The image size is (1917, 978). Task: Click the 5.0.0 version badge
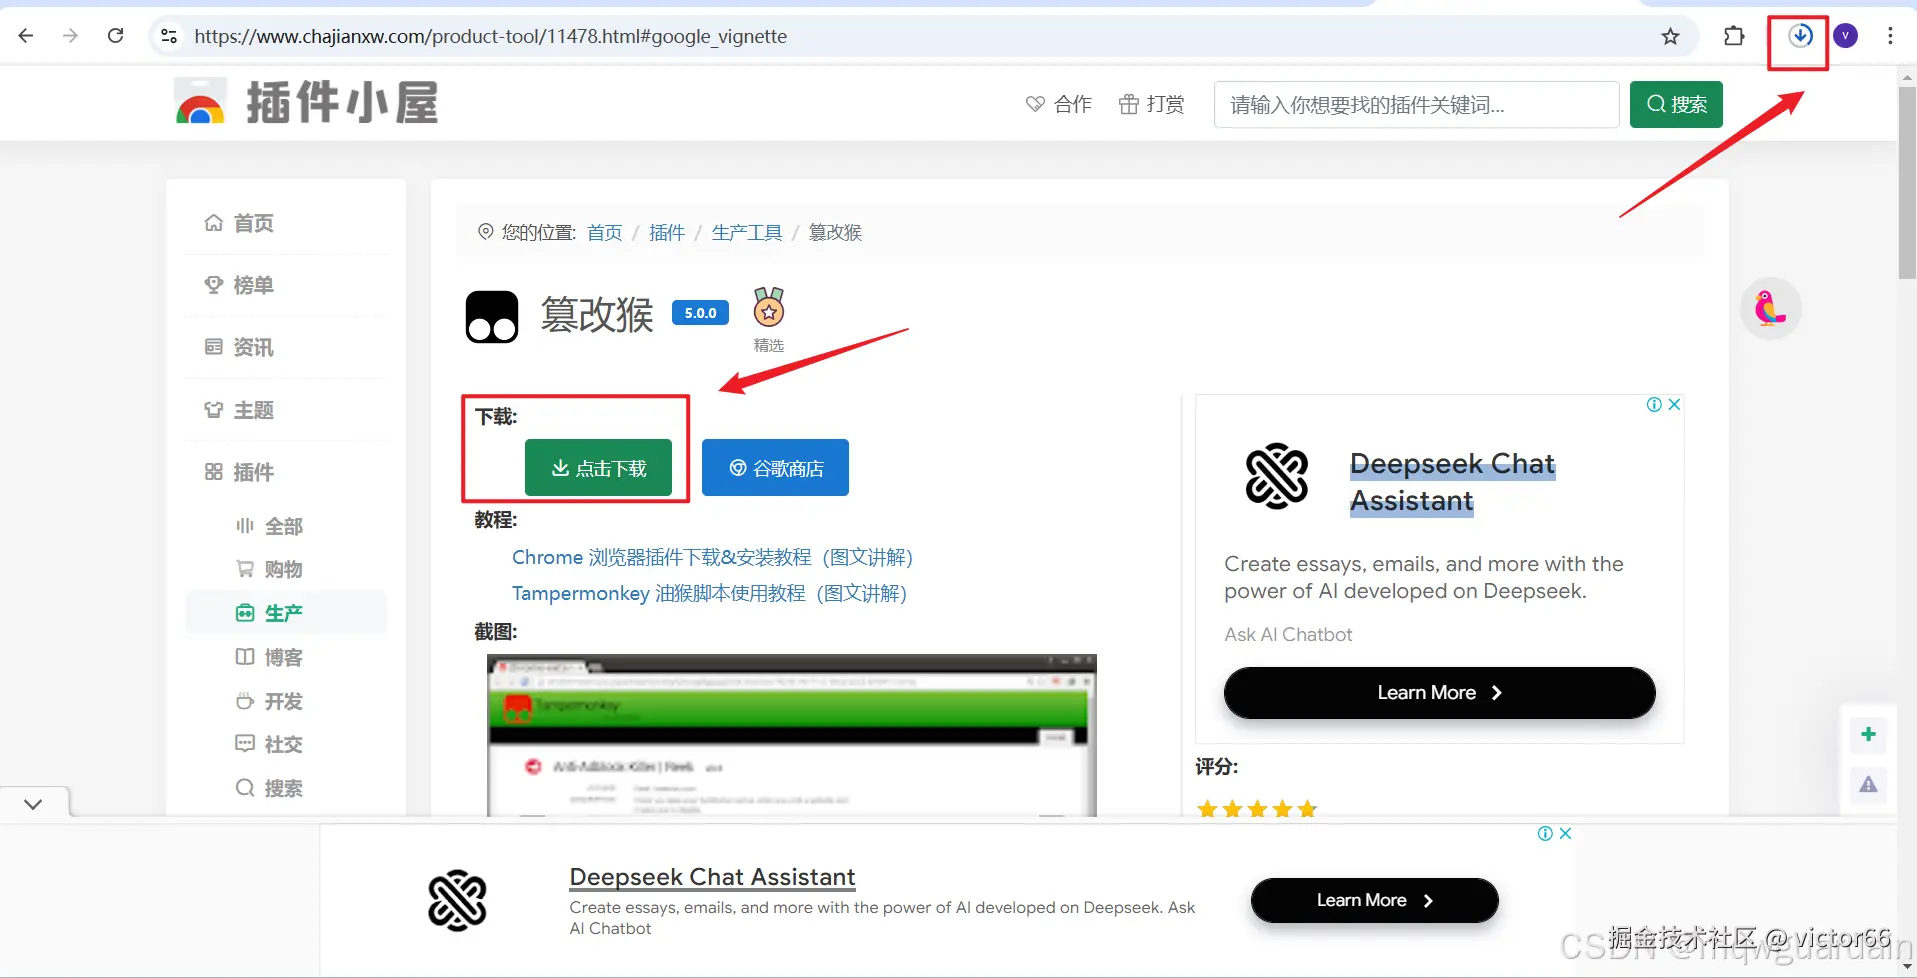pyautogui.click(x=700, y=313)
